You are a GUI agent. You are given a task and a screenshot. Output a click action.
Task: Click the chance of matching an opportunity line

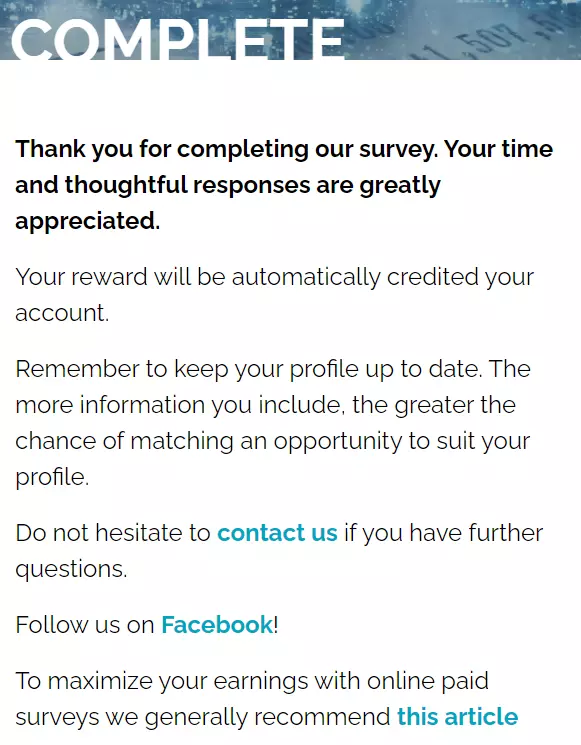273,441
